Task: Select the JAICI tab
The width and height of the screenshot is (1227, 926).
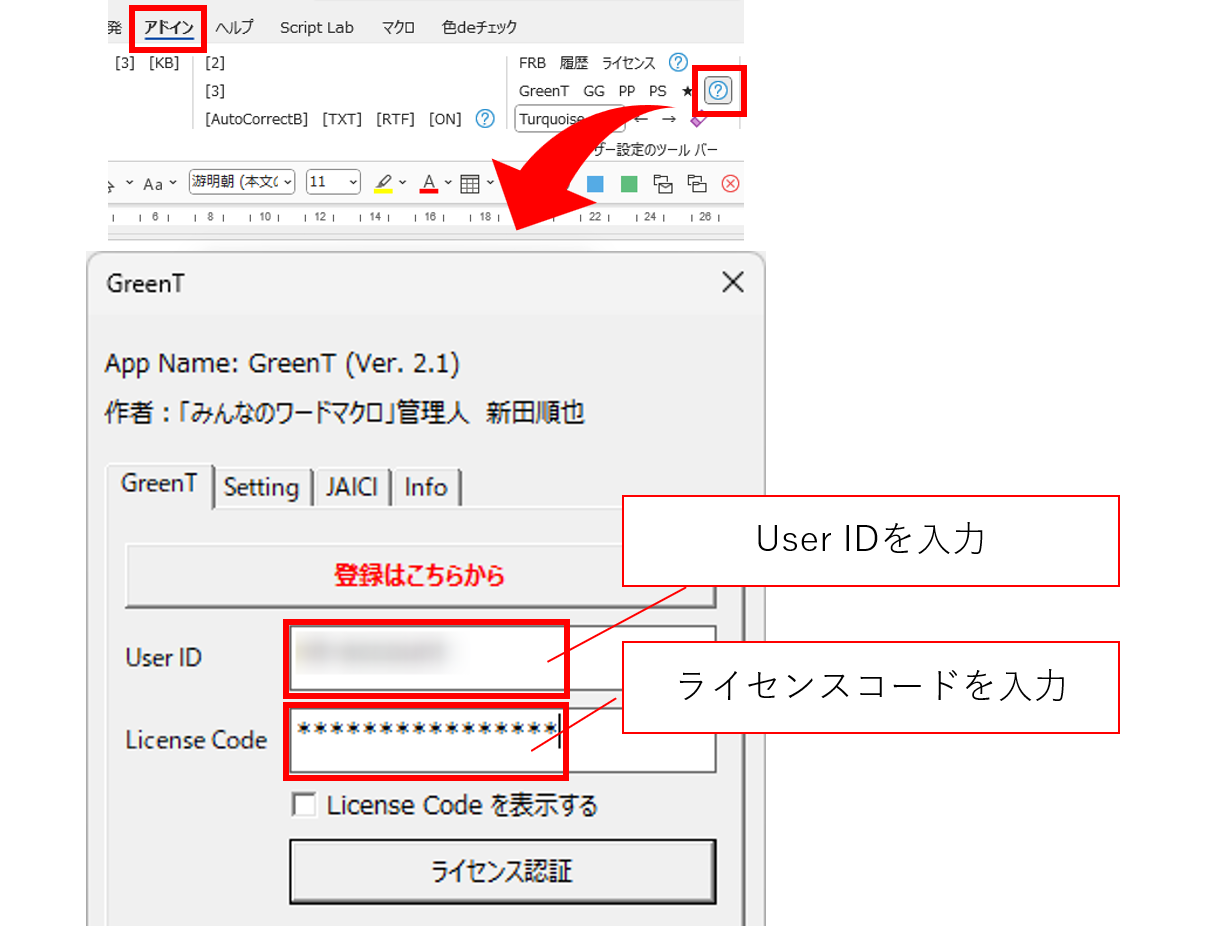Action: [x=351, y=487]
